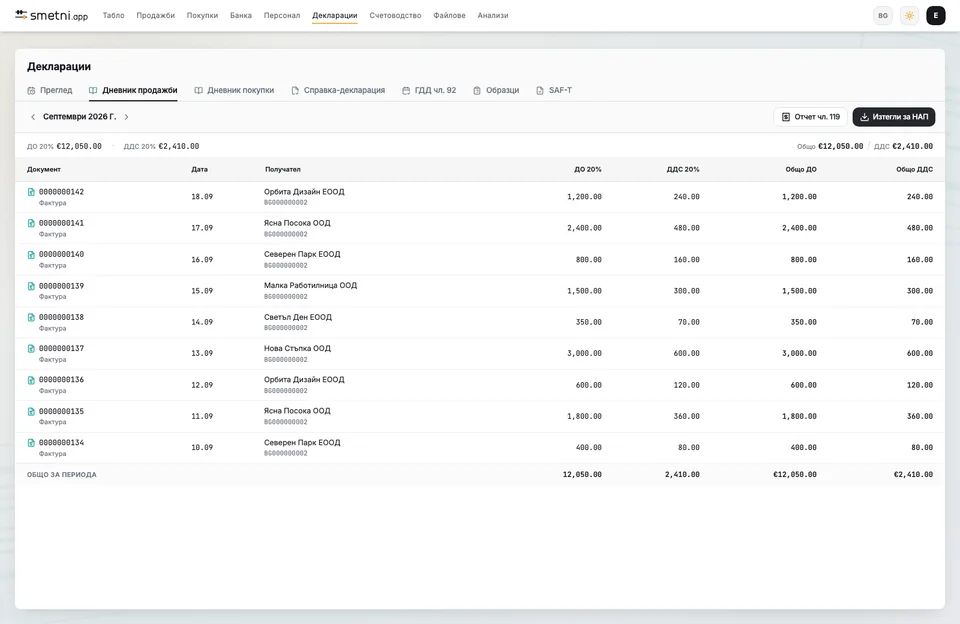Open the Анализи menu
Screen dimensions: 960x624
click(x=493, y=15)
